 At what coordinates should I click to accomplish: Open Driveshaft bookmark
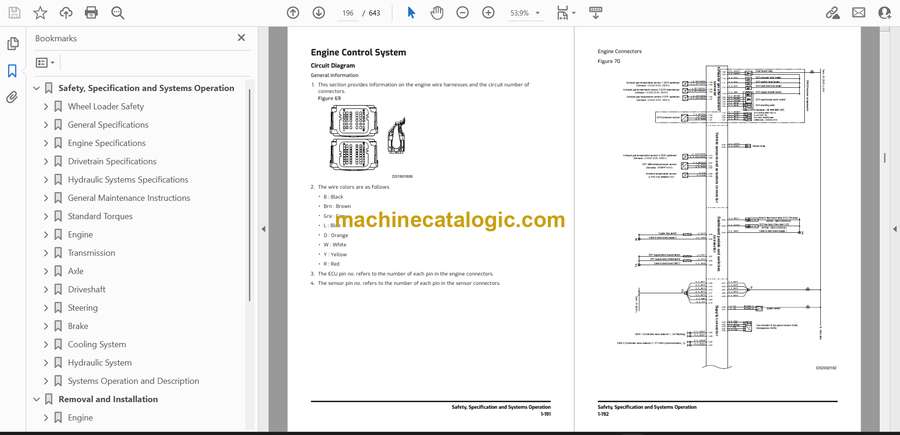tap(87, 290)
